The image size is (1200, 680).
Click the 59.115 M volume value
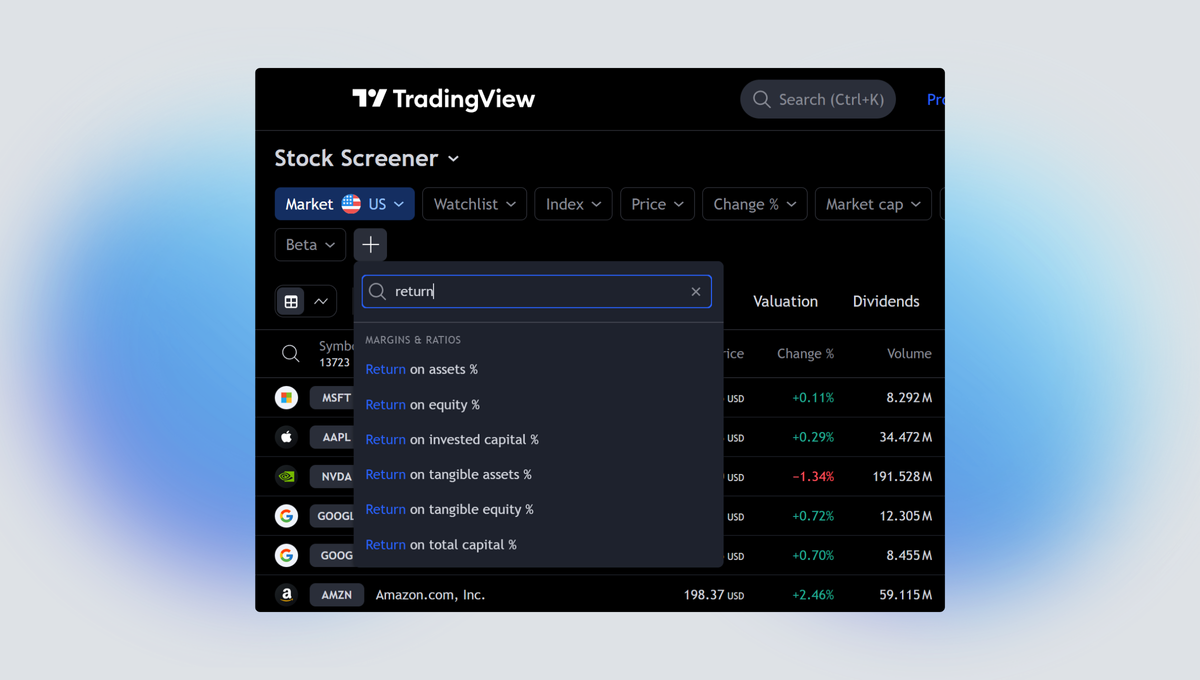[x=906, y=594]
